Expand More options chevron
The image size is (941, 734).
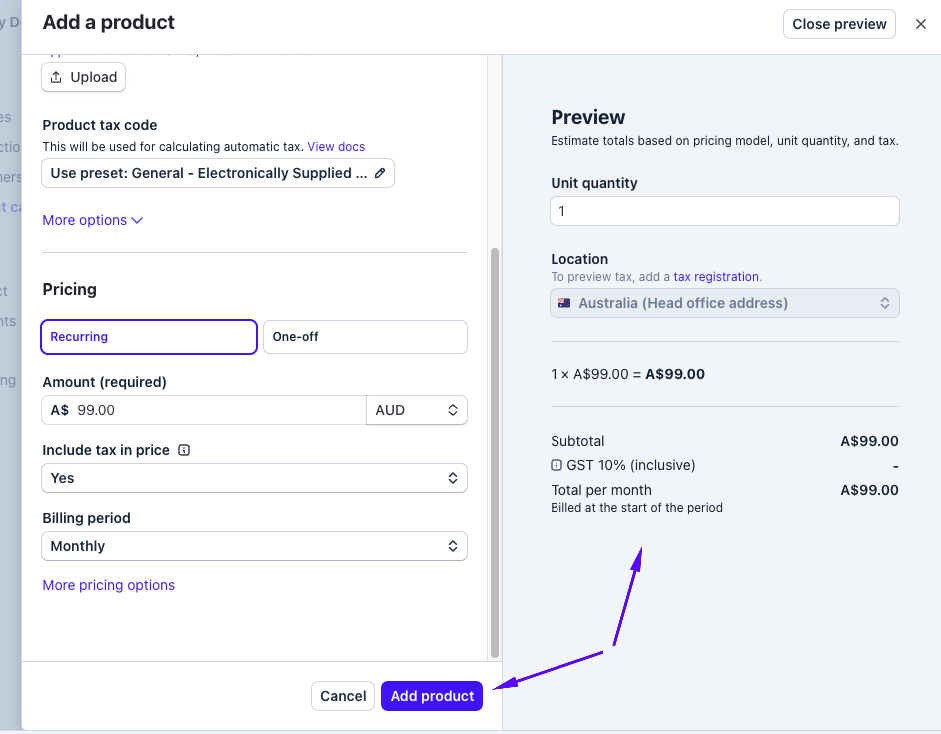click(137, 220)
